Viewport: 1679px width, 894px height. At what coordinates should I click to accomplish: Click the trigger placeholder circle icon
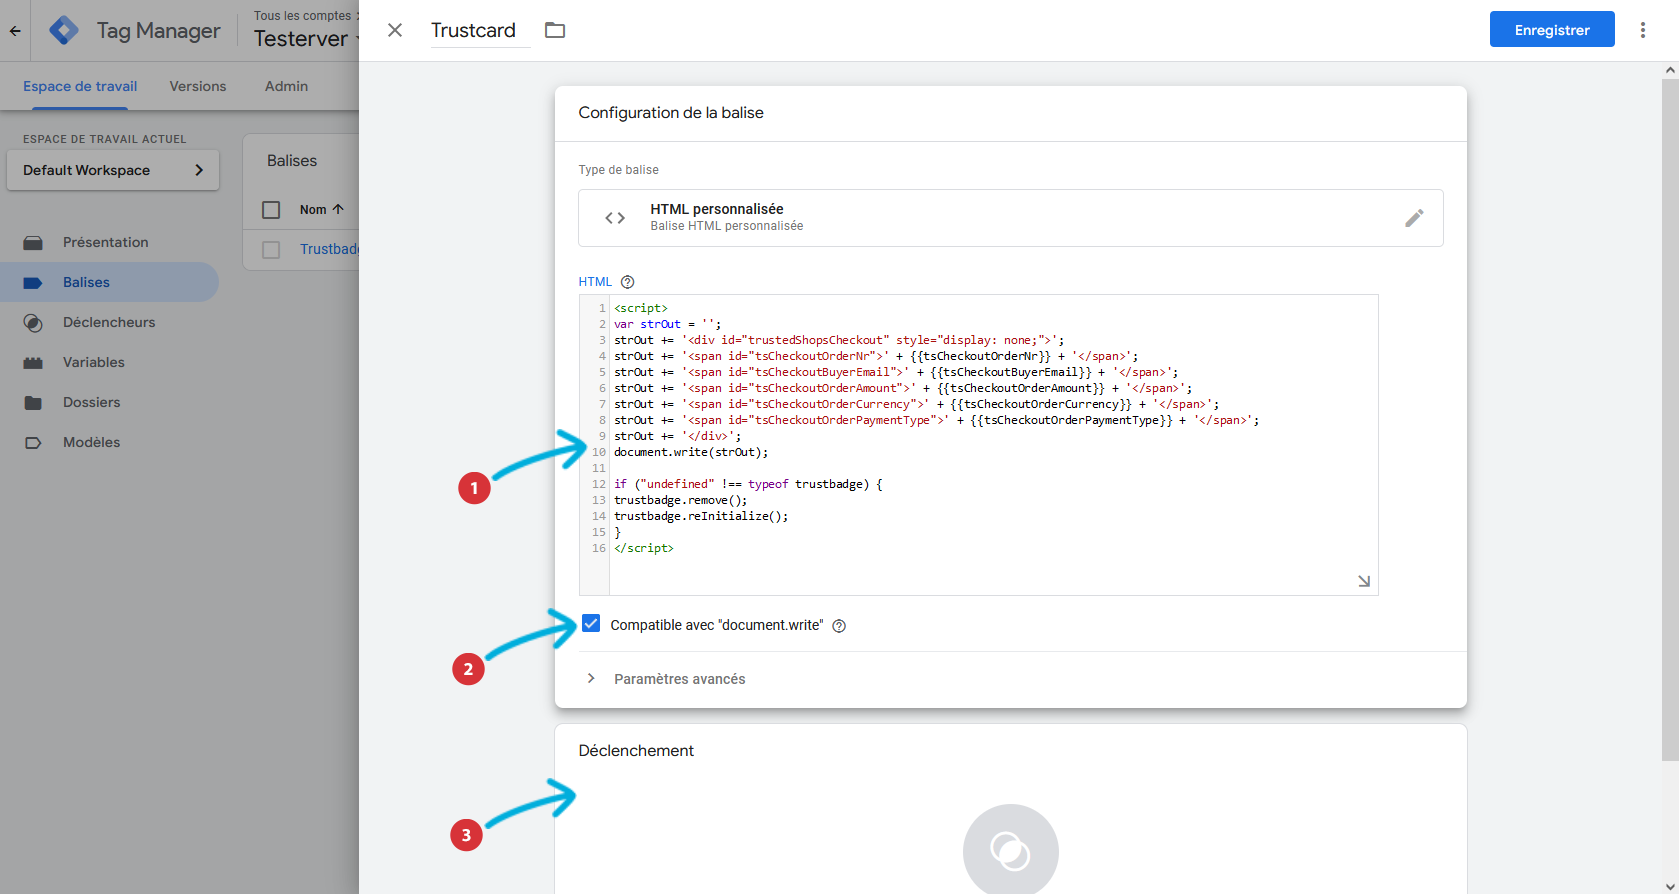[1010, 850]
